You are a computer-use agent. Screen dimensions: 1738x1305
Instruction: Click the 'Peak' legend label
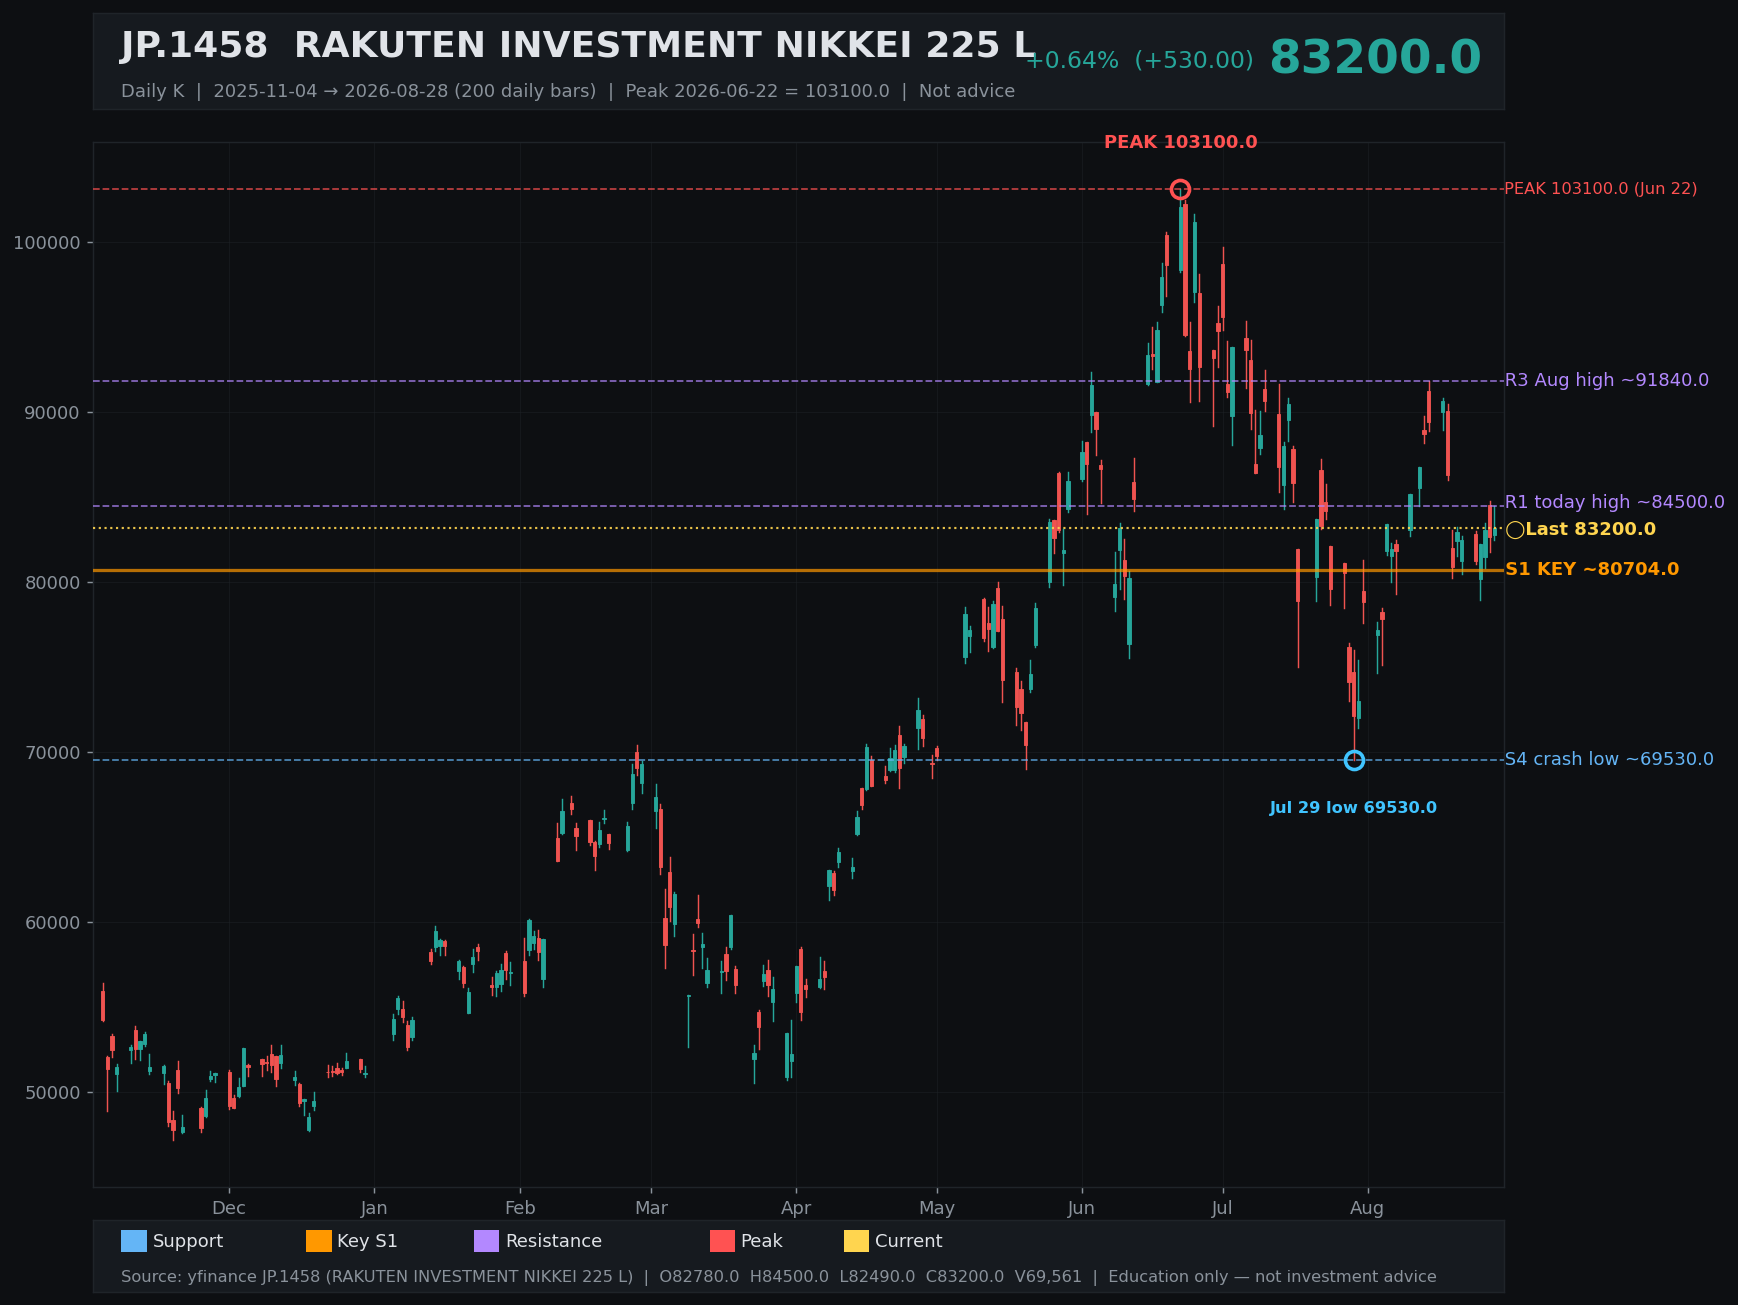[x=762, y=1241]
